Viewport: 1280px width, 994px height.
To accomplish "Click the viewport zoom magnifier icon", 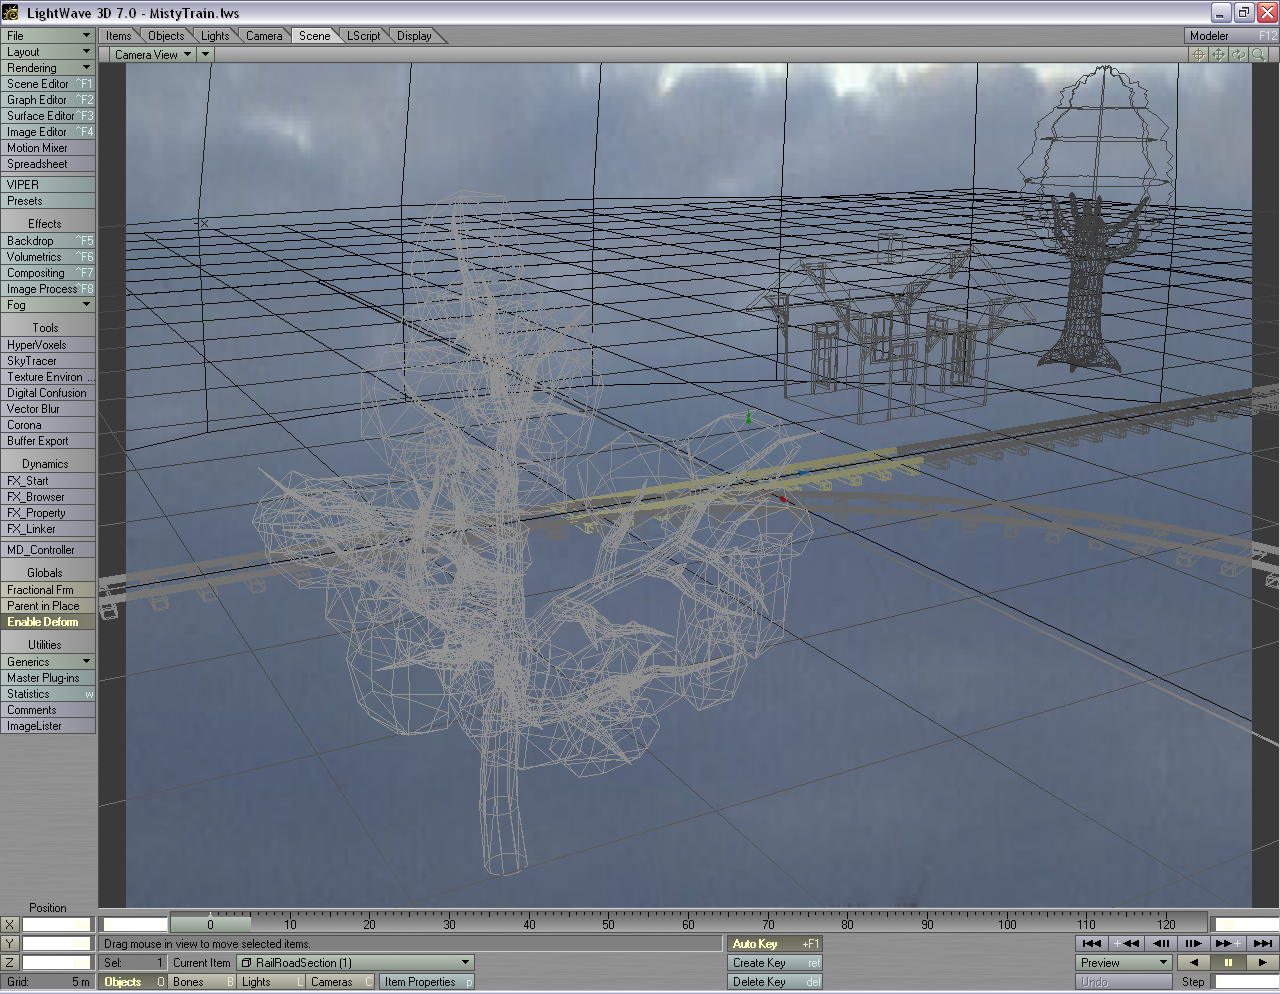I will (1258, 55).
